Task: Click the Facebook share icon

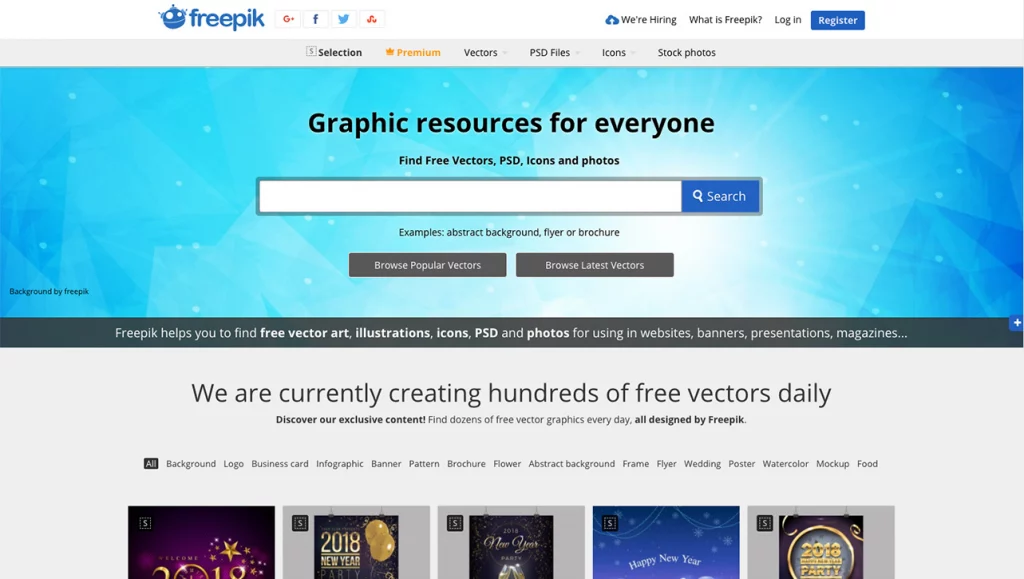Action: click(x=315, y=19)
